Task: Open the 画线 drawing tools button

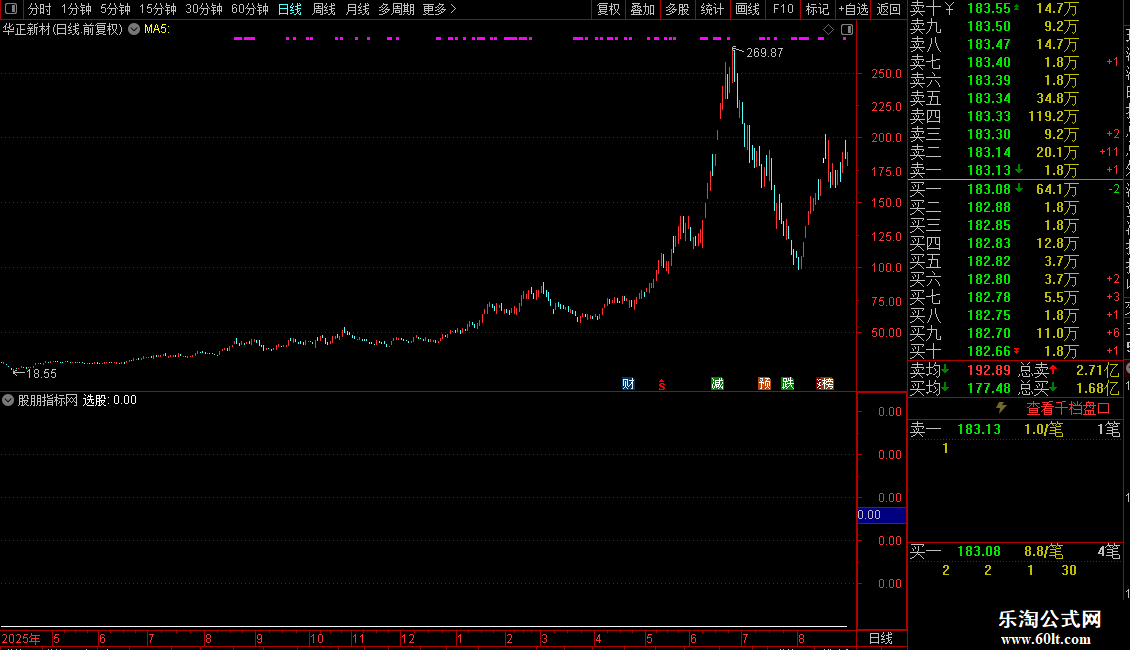Action: (747, 9)
